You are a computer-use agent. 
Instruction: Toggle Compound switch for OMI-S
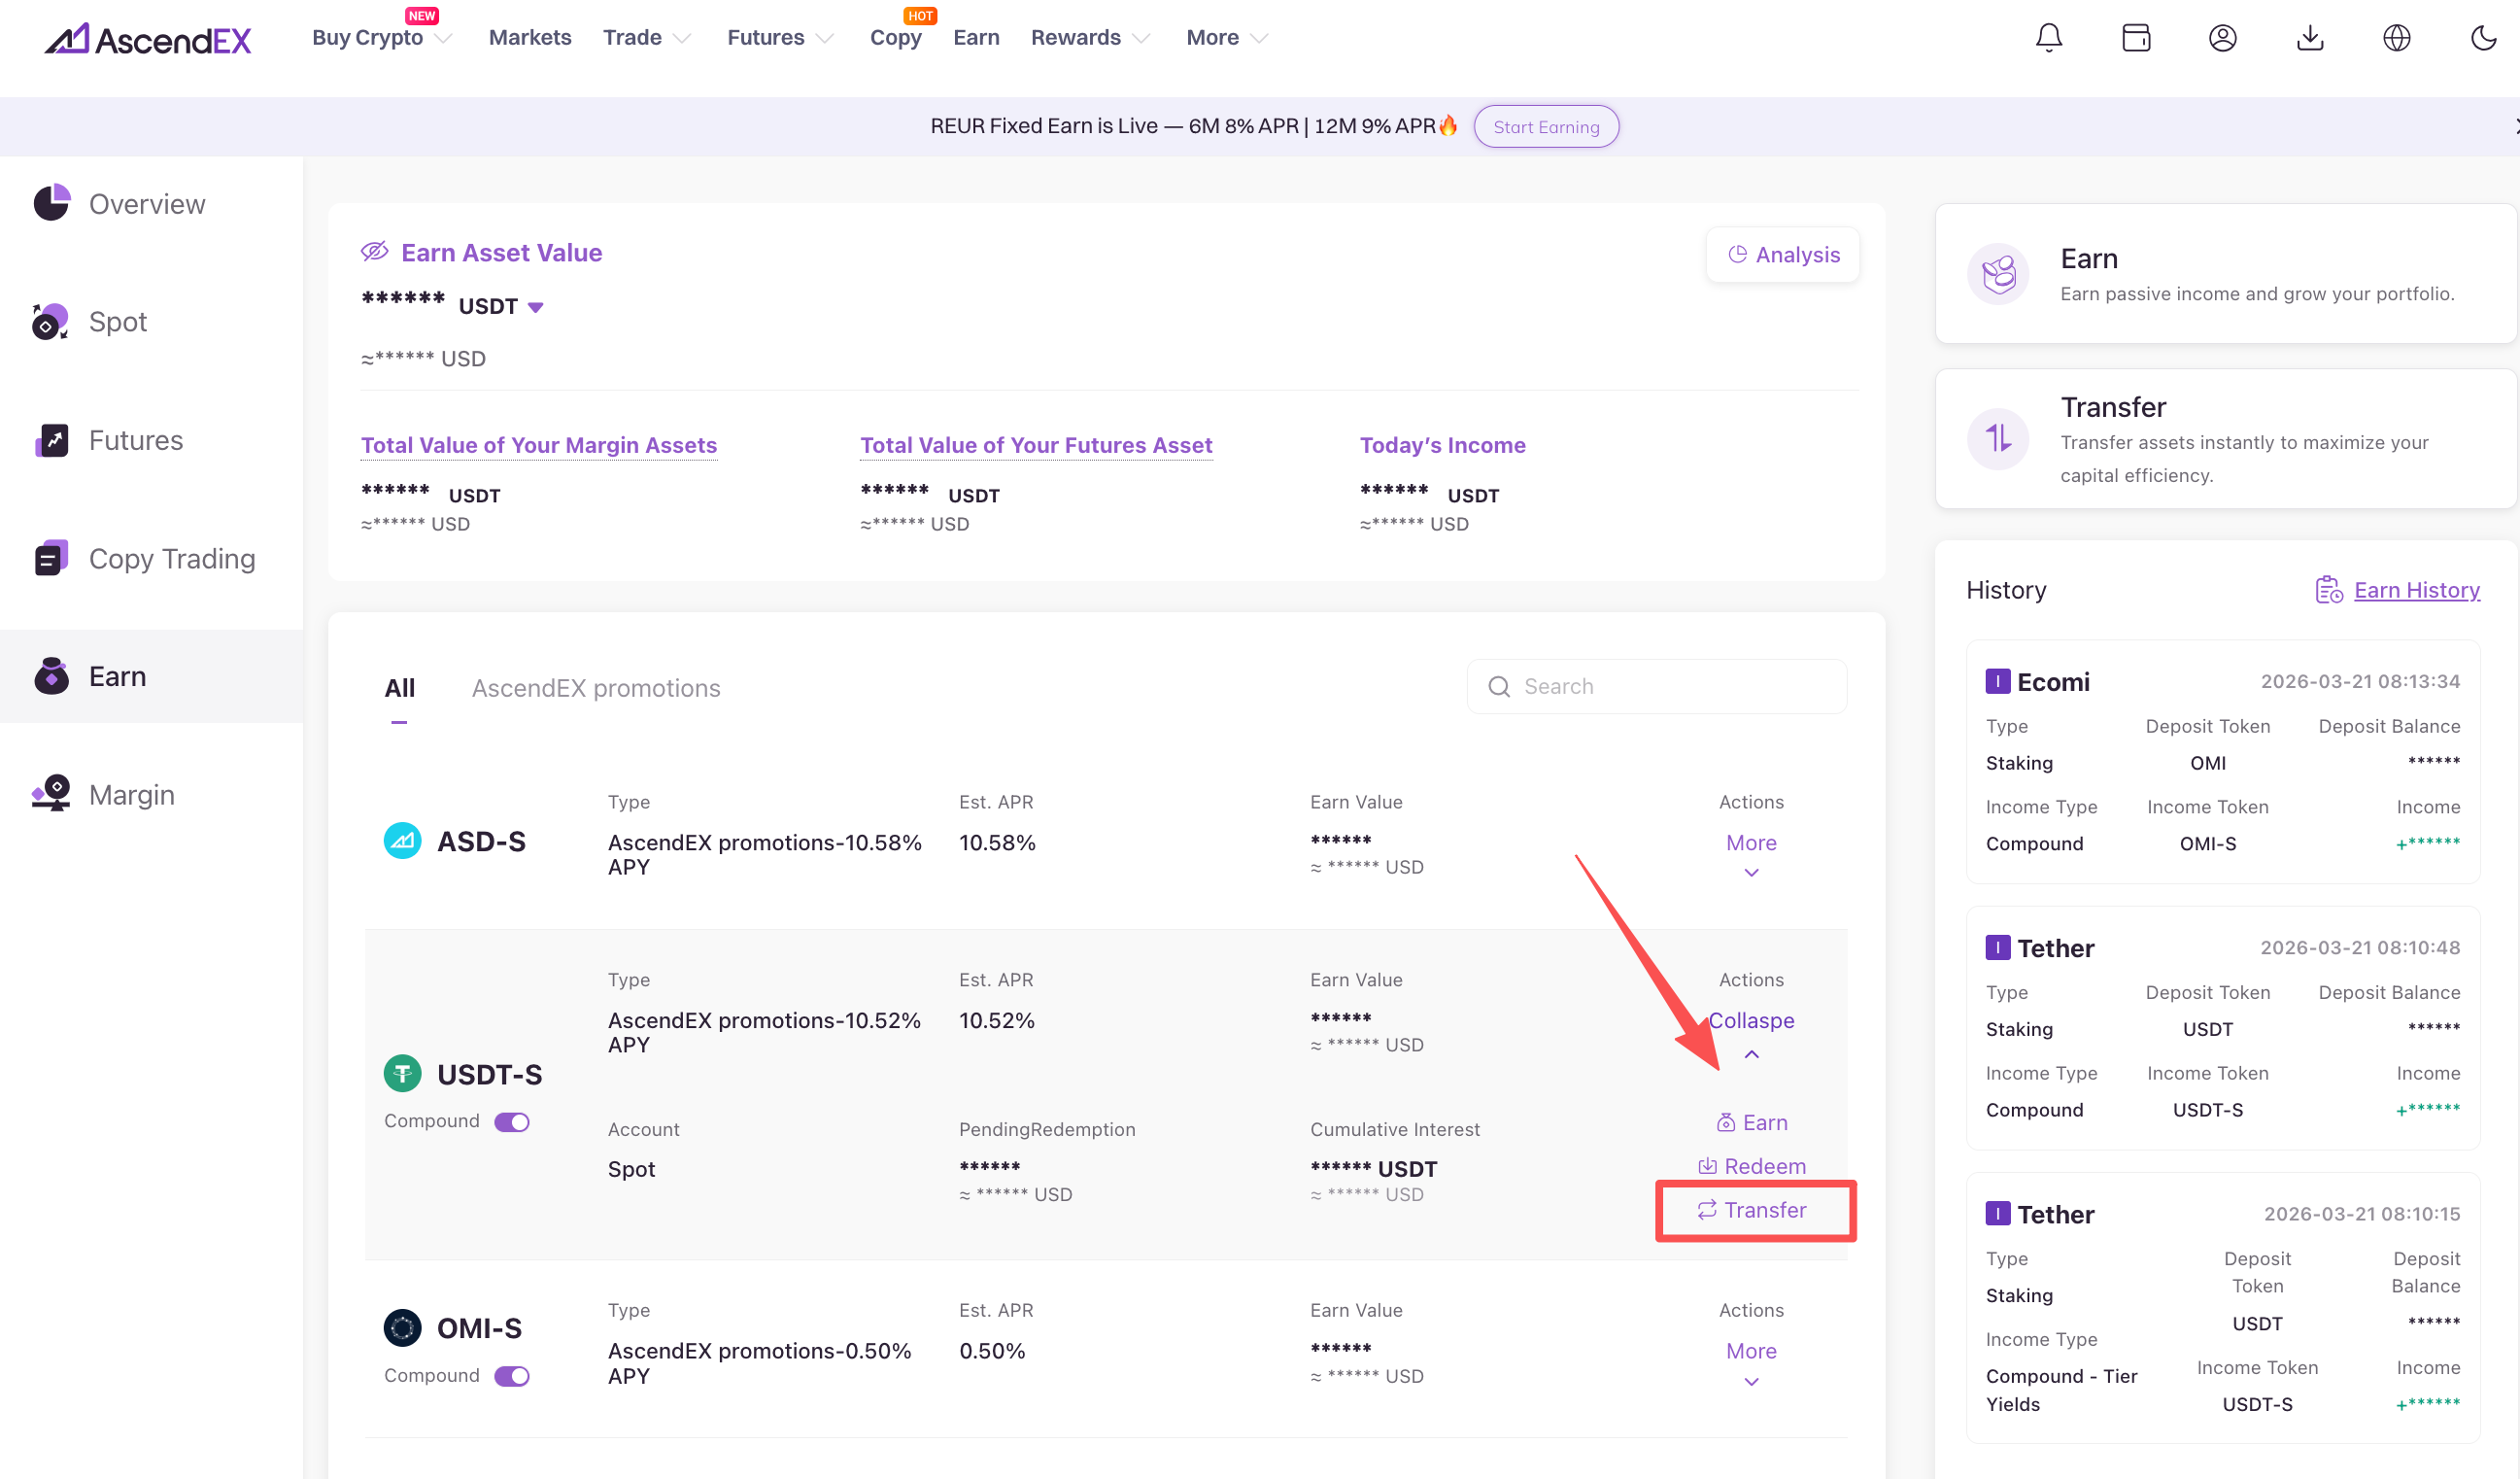[512, 1376]
